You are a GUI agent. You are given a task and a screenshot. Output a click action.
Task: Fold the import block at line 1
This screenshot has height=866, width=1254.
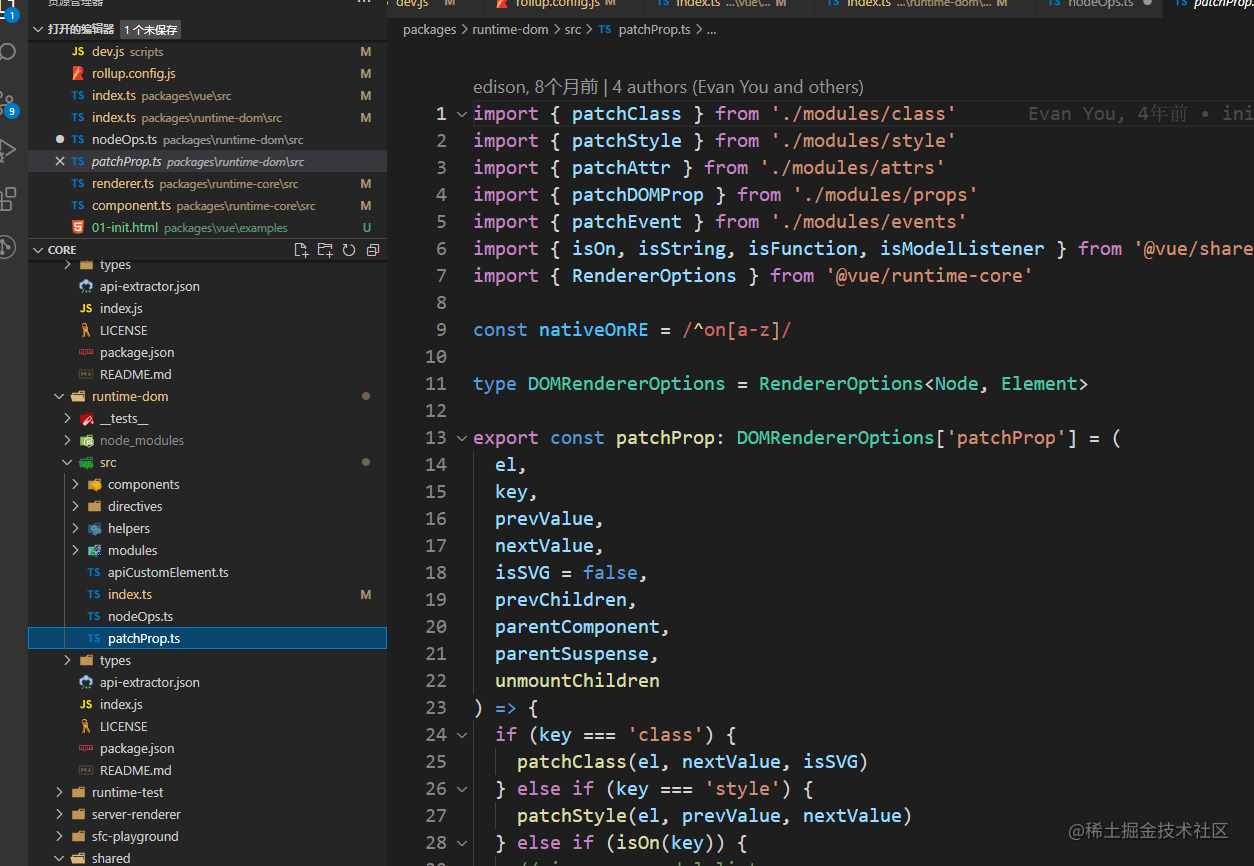coord(462,114)
